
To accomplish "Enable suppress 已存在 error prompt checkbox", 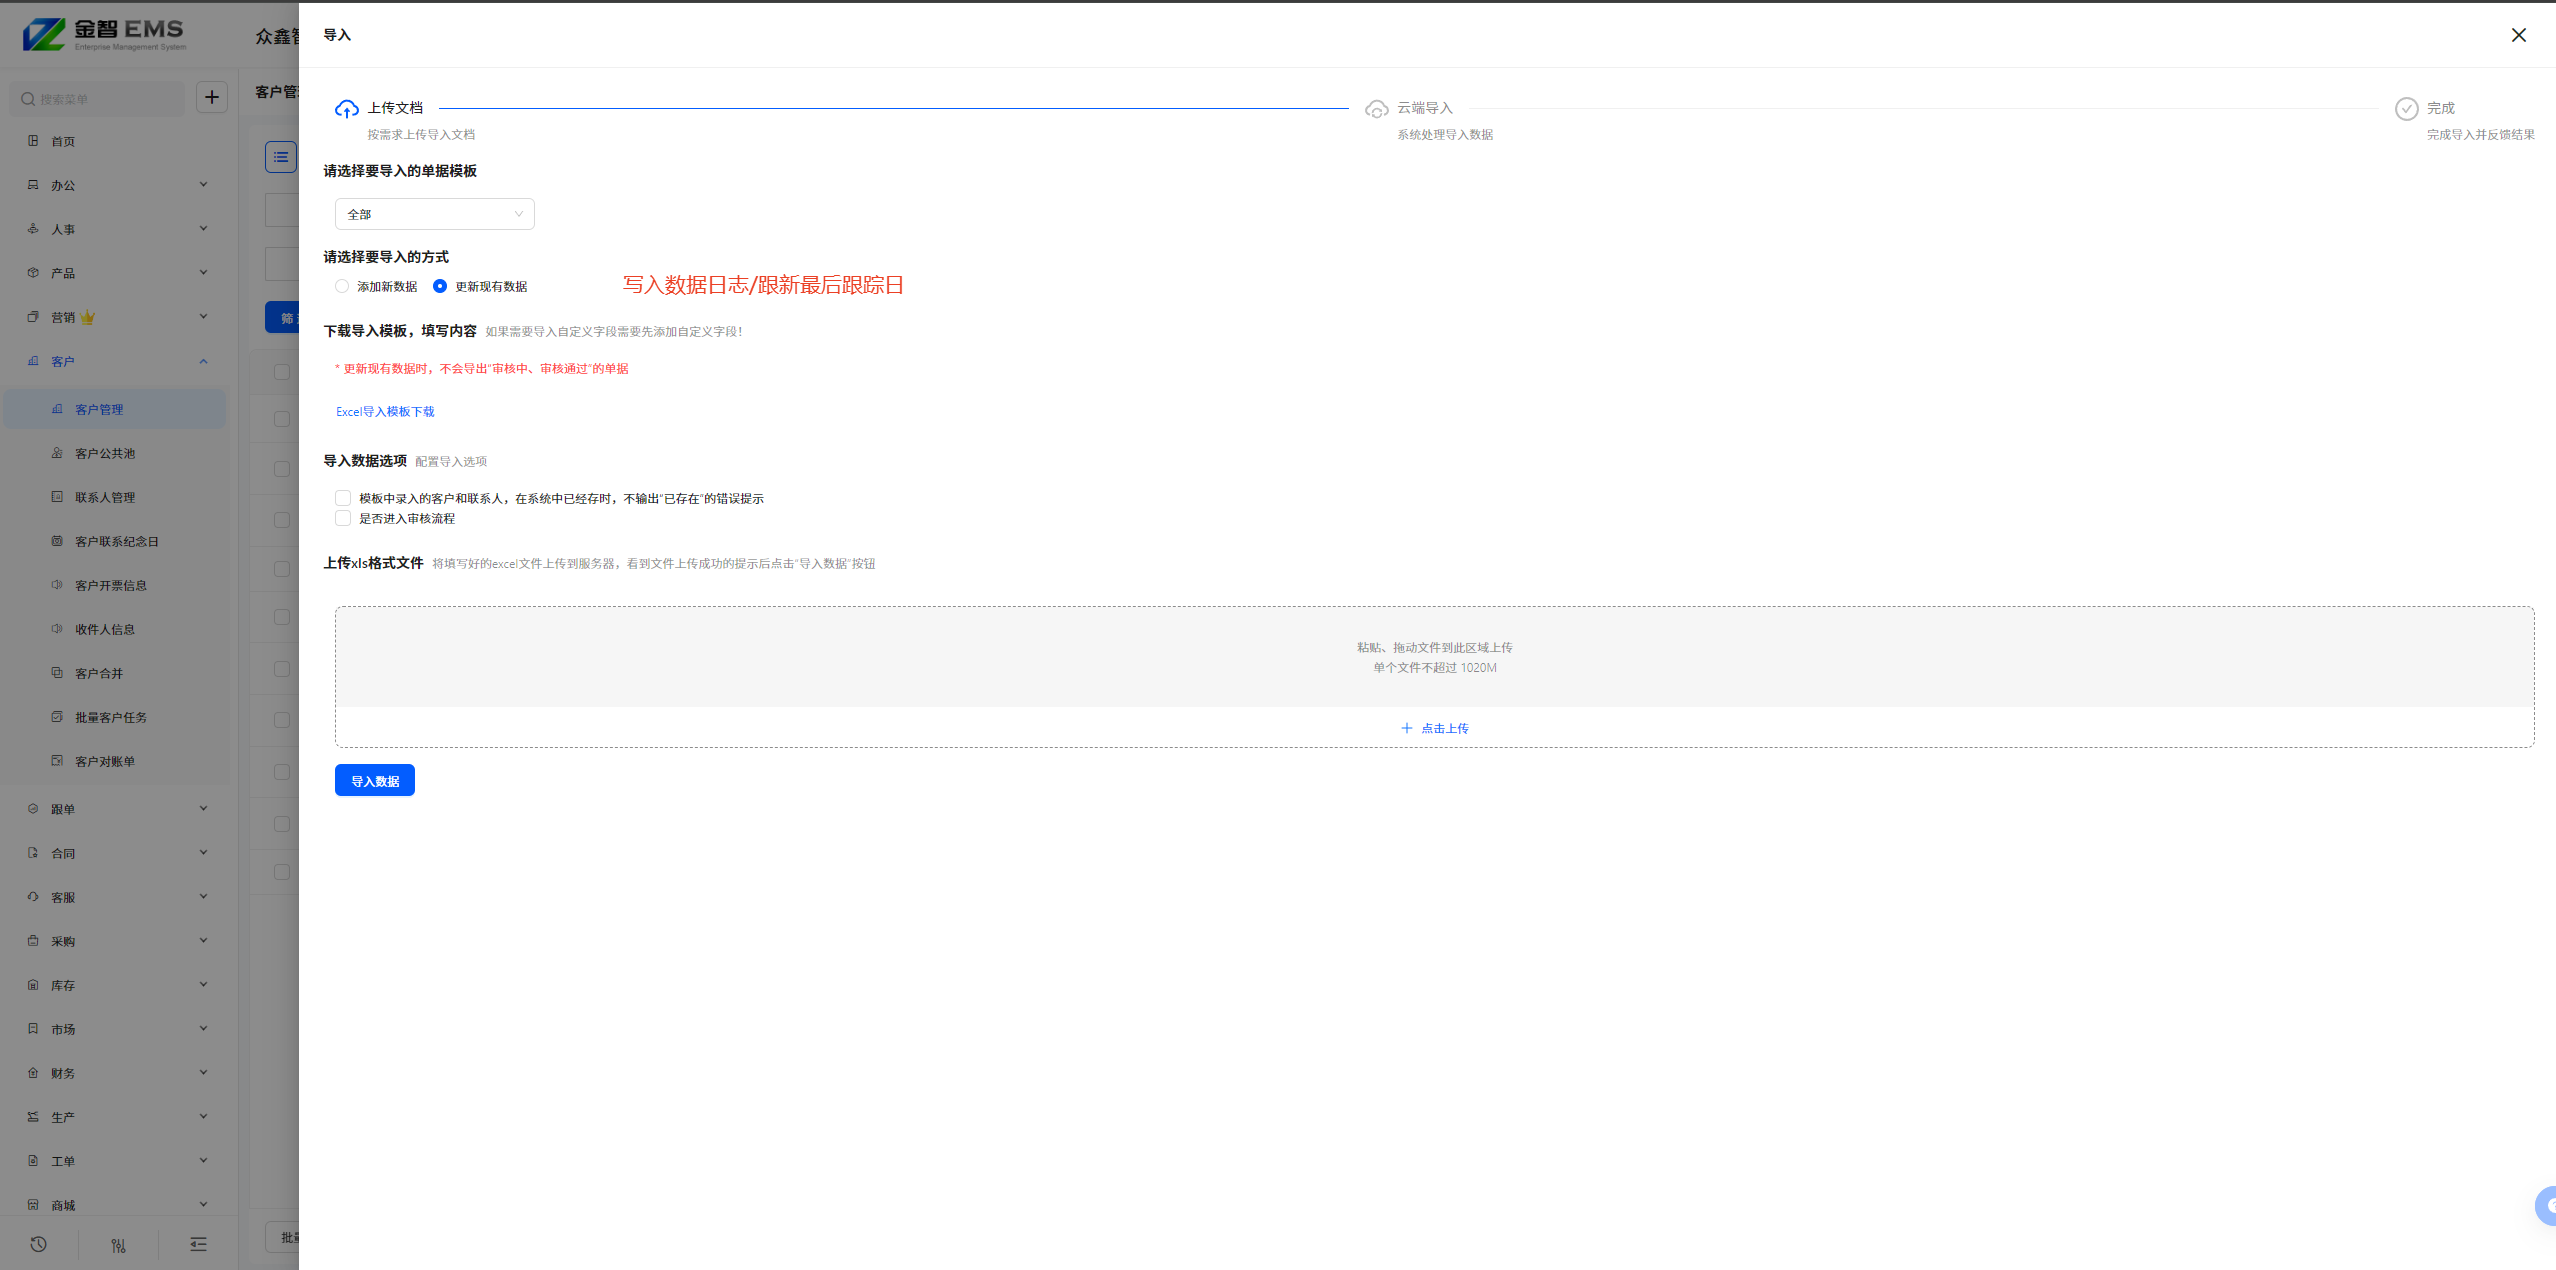I will click(343, 498).
